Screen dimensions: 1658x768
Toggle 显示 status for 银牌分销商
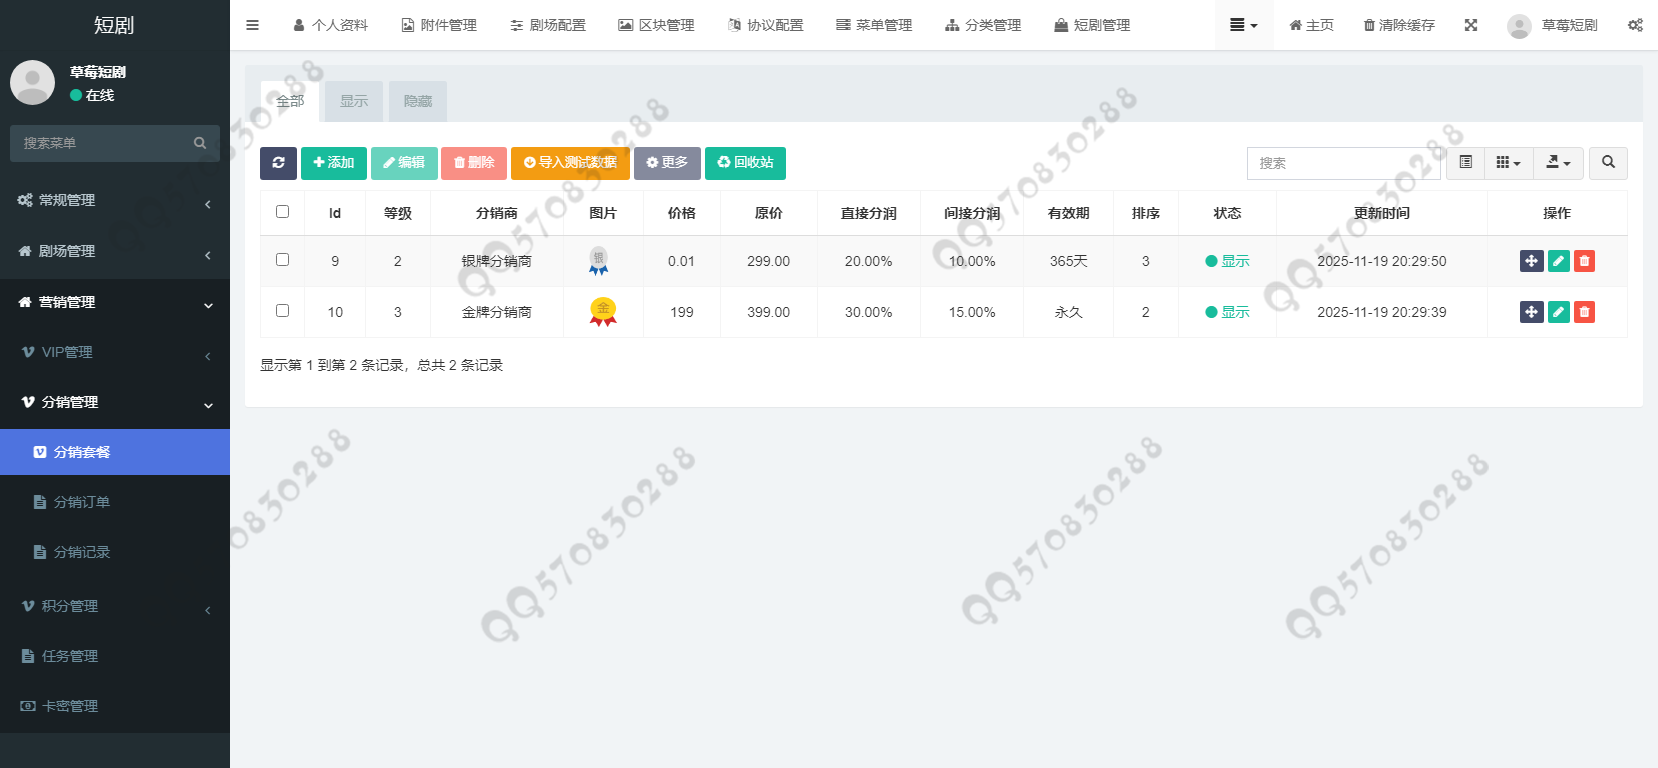[1227, 261]
